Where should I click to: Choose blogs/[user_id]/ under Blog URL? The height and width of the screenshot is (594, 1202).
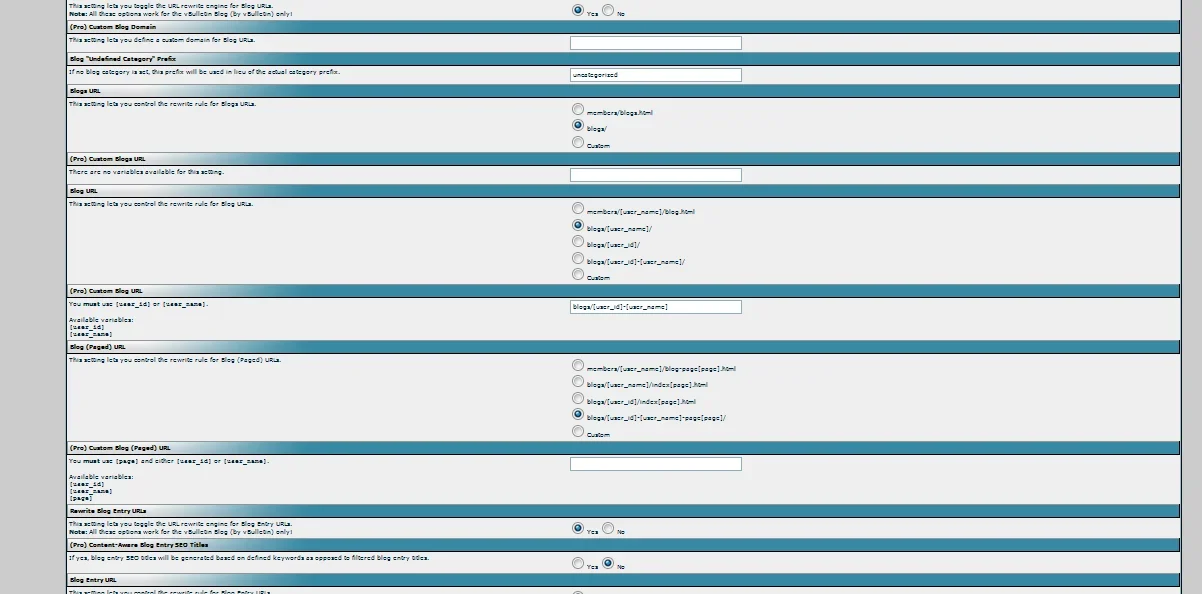(577, 241)
